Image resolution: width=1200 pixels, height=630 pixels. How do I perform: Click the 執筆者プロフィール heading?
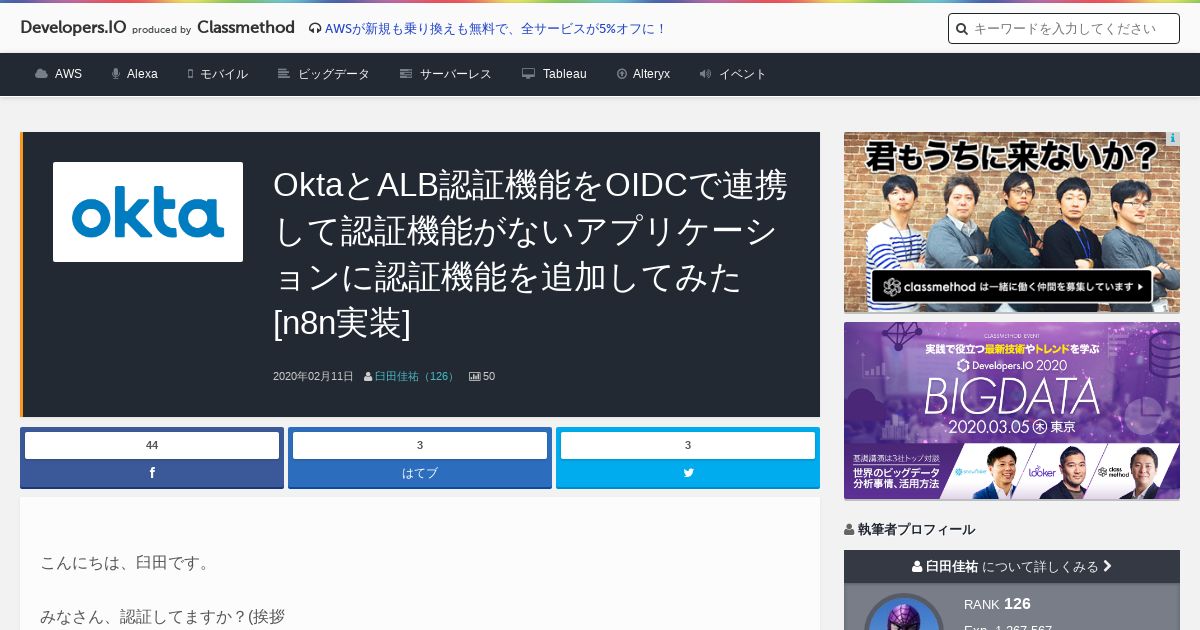tap(909, 530)
